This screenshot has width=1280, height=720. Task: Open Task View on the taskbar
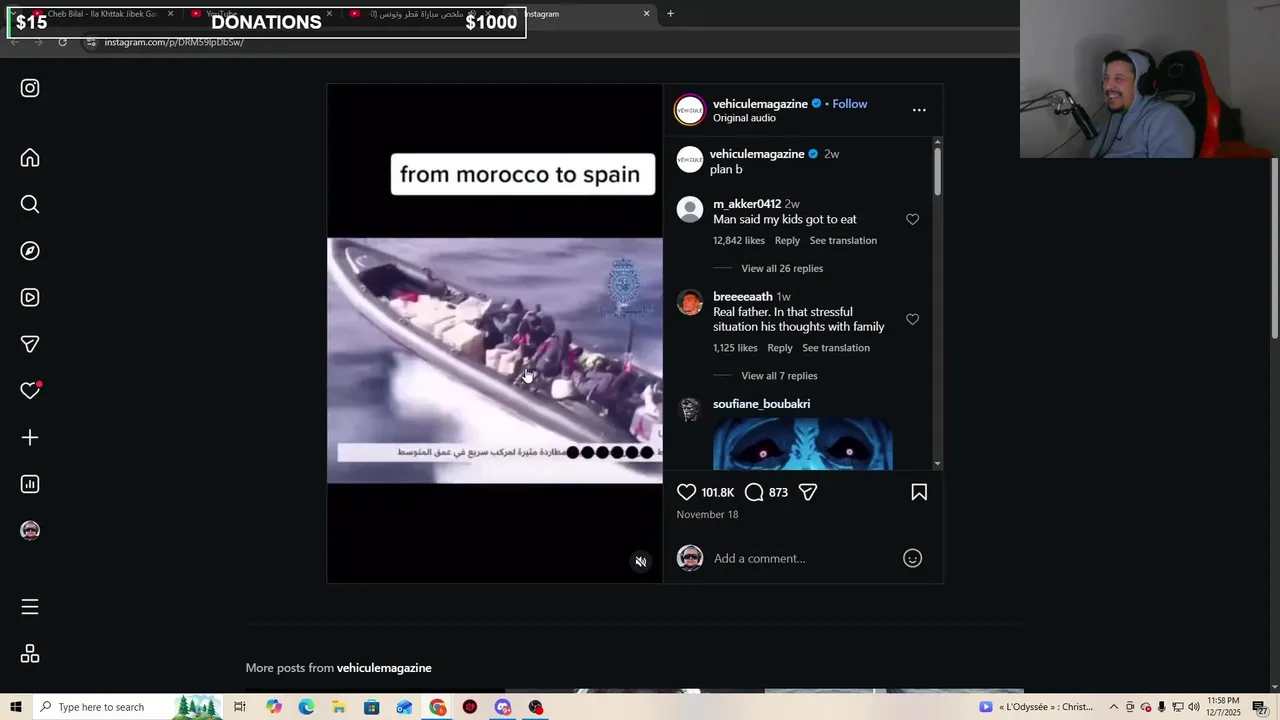(x=240, y=707)
